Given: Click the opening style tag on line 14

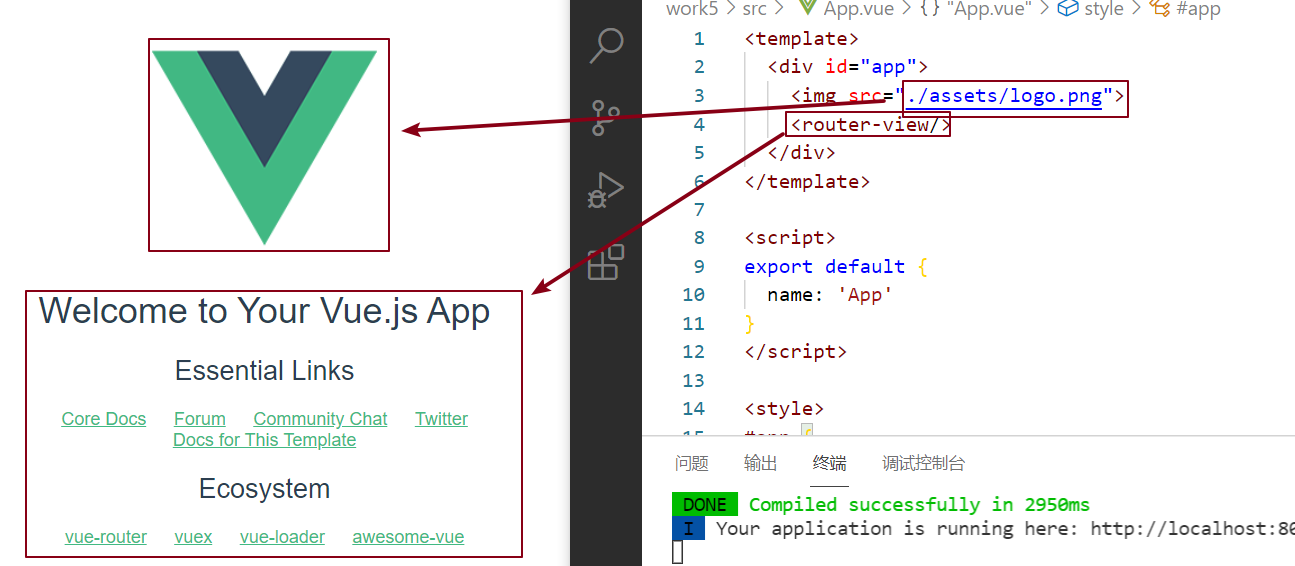Looking at the screenshot, I should pyautogui.click(x=784, y=409).
